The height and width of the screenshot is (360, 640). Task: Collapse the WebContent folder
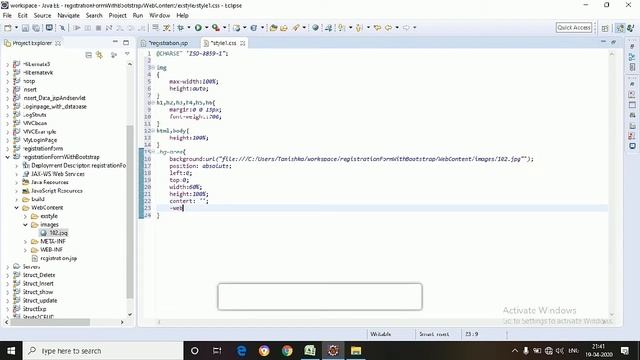tap(17, 207)
